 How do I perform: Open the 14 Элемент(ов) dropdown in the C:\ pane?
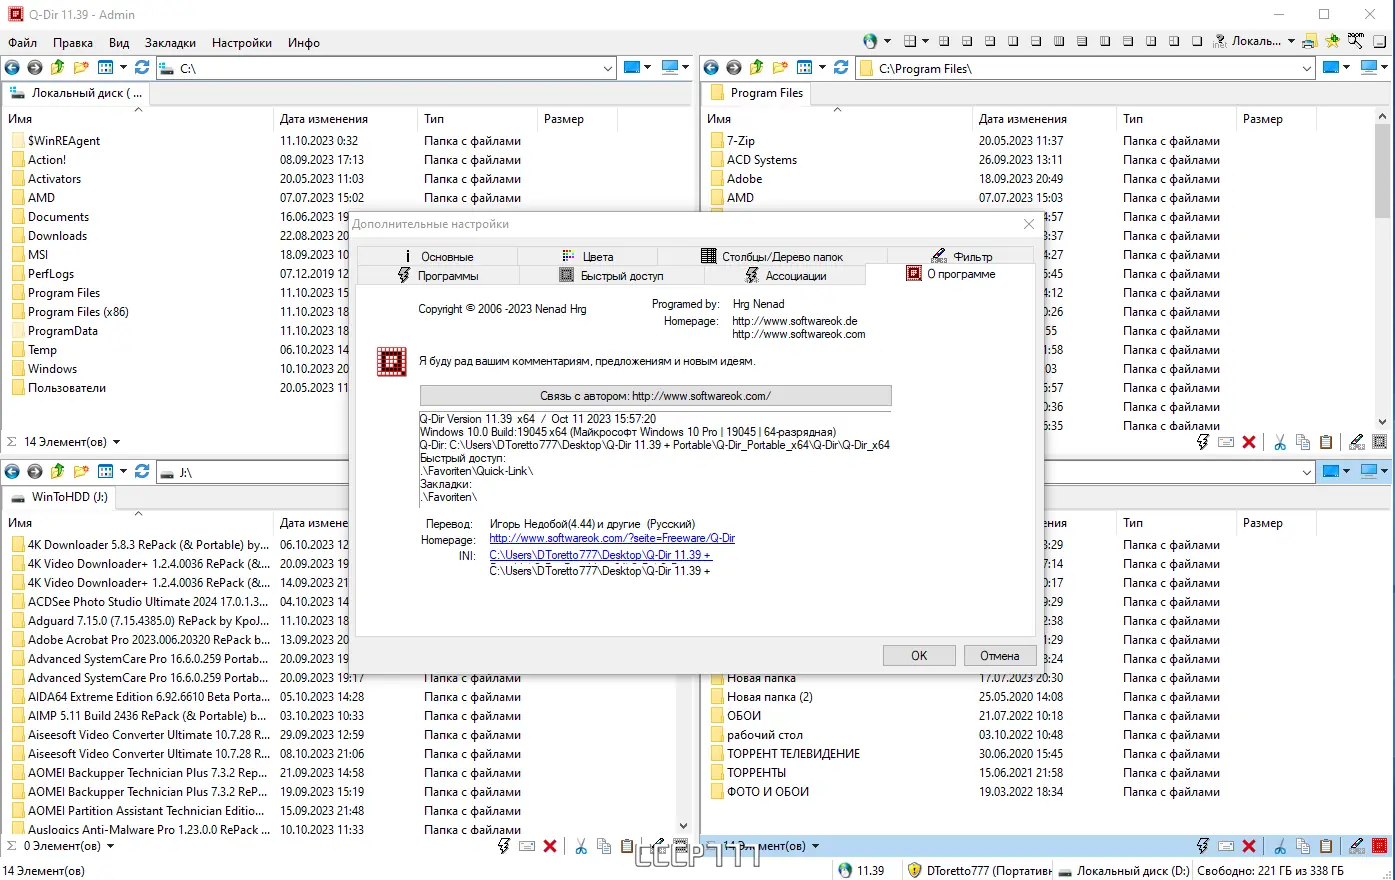116,442
